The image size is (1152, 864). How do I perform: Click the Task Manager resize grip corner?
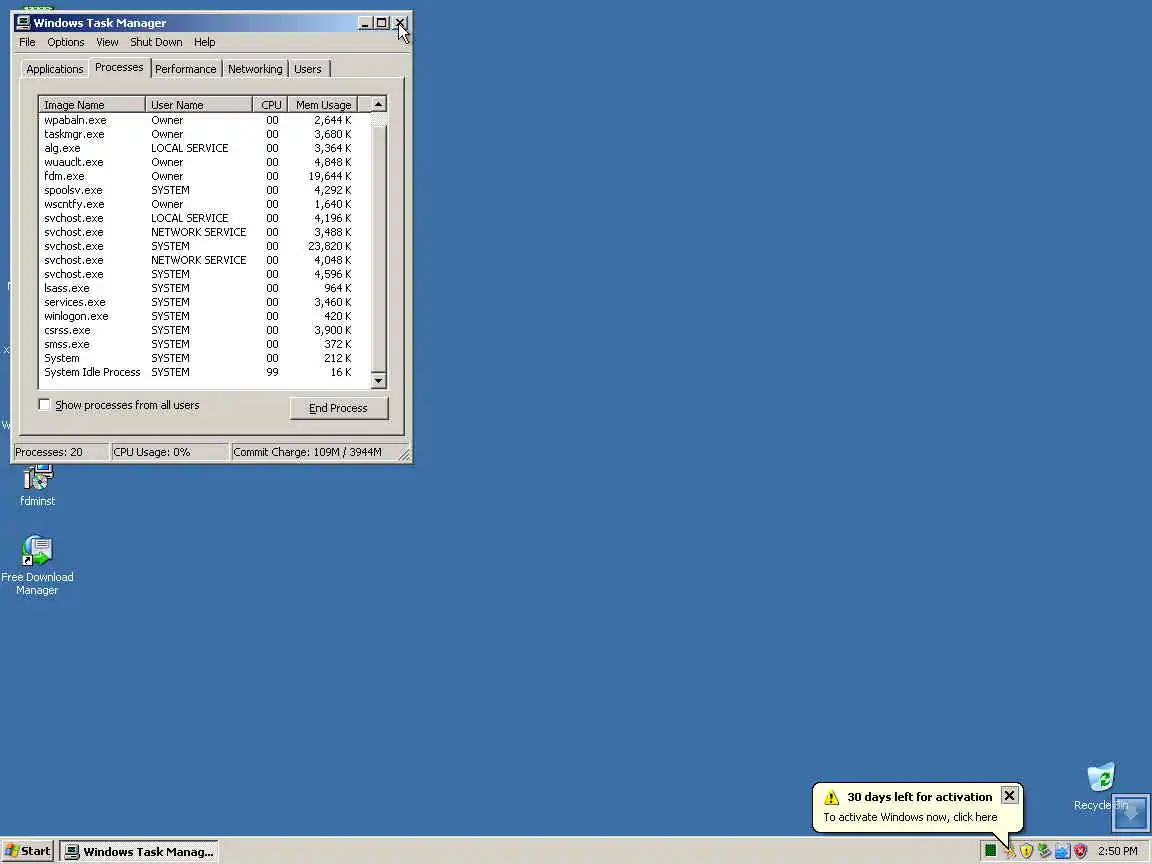(404, 455)
